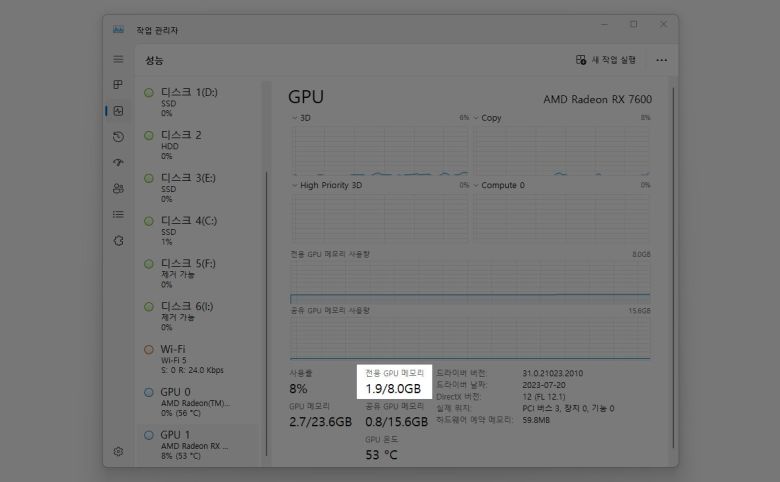Screen dimensions: 780x482
Task: Click hardware reserved memory 59.8MB
Action: (536, 420)
